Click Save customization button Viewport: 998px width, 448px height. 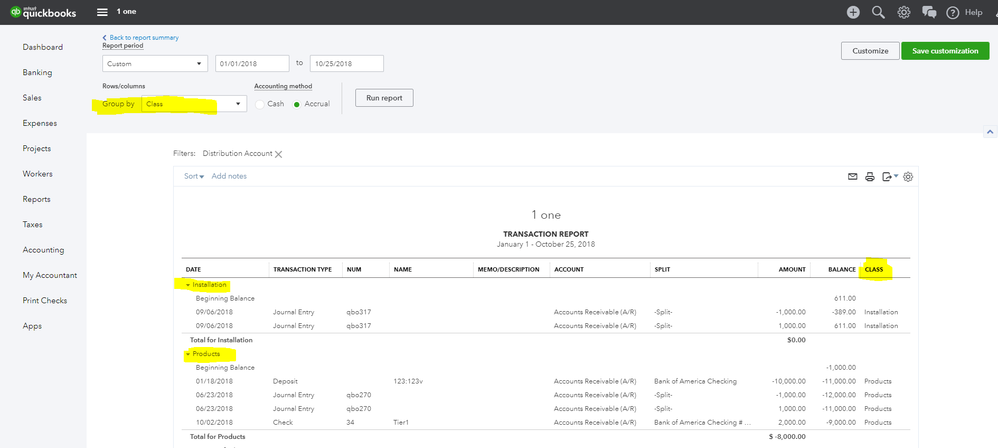945,51
